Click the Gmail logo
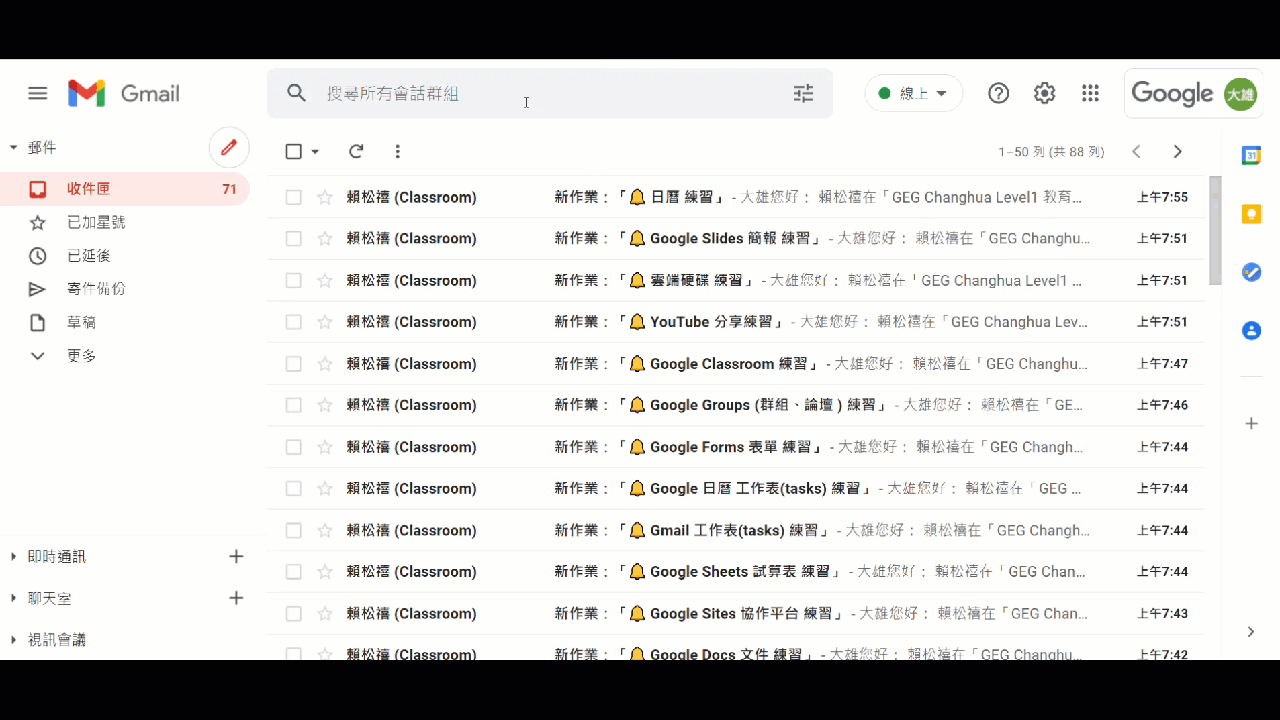This screenshot has width=1280, height=720. [x=124, y=93]
